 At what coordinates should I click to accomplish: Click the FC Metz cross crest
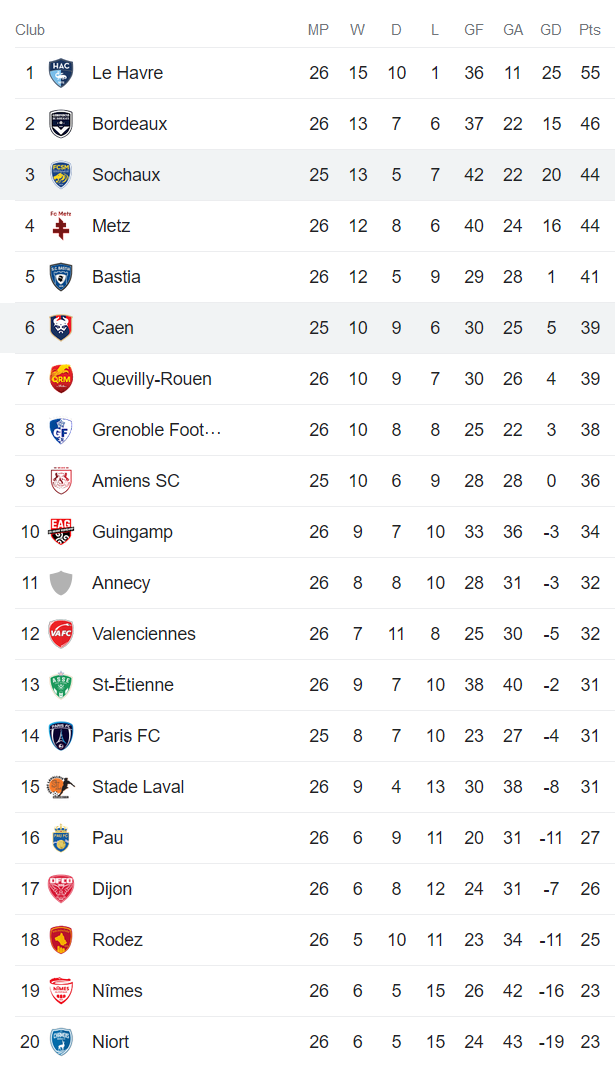(x=61, y=226)
